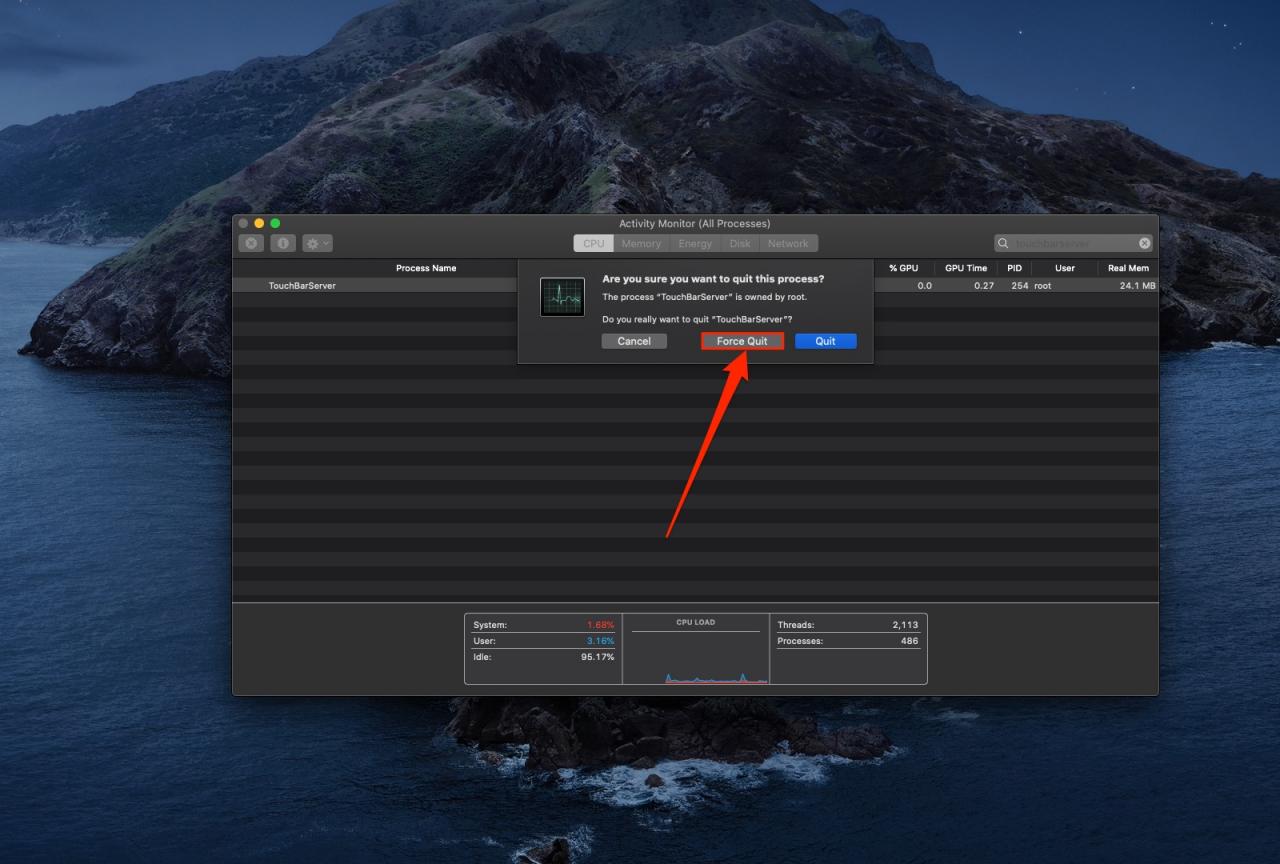
Task: Click the System percentage 1.68%
Action: pos(601,625)
